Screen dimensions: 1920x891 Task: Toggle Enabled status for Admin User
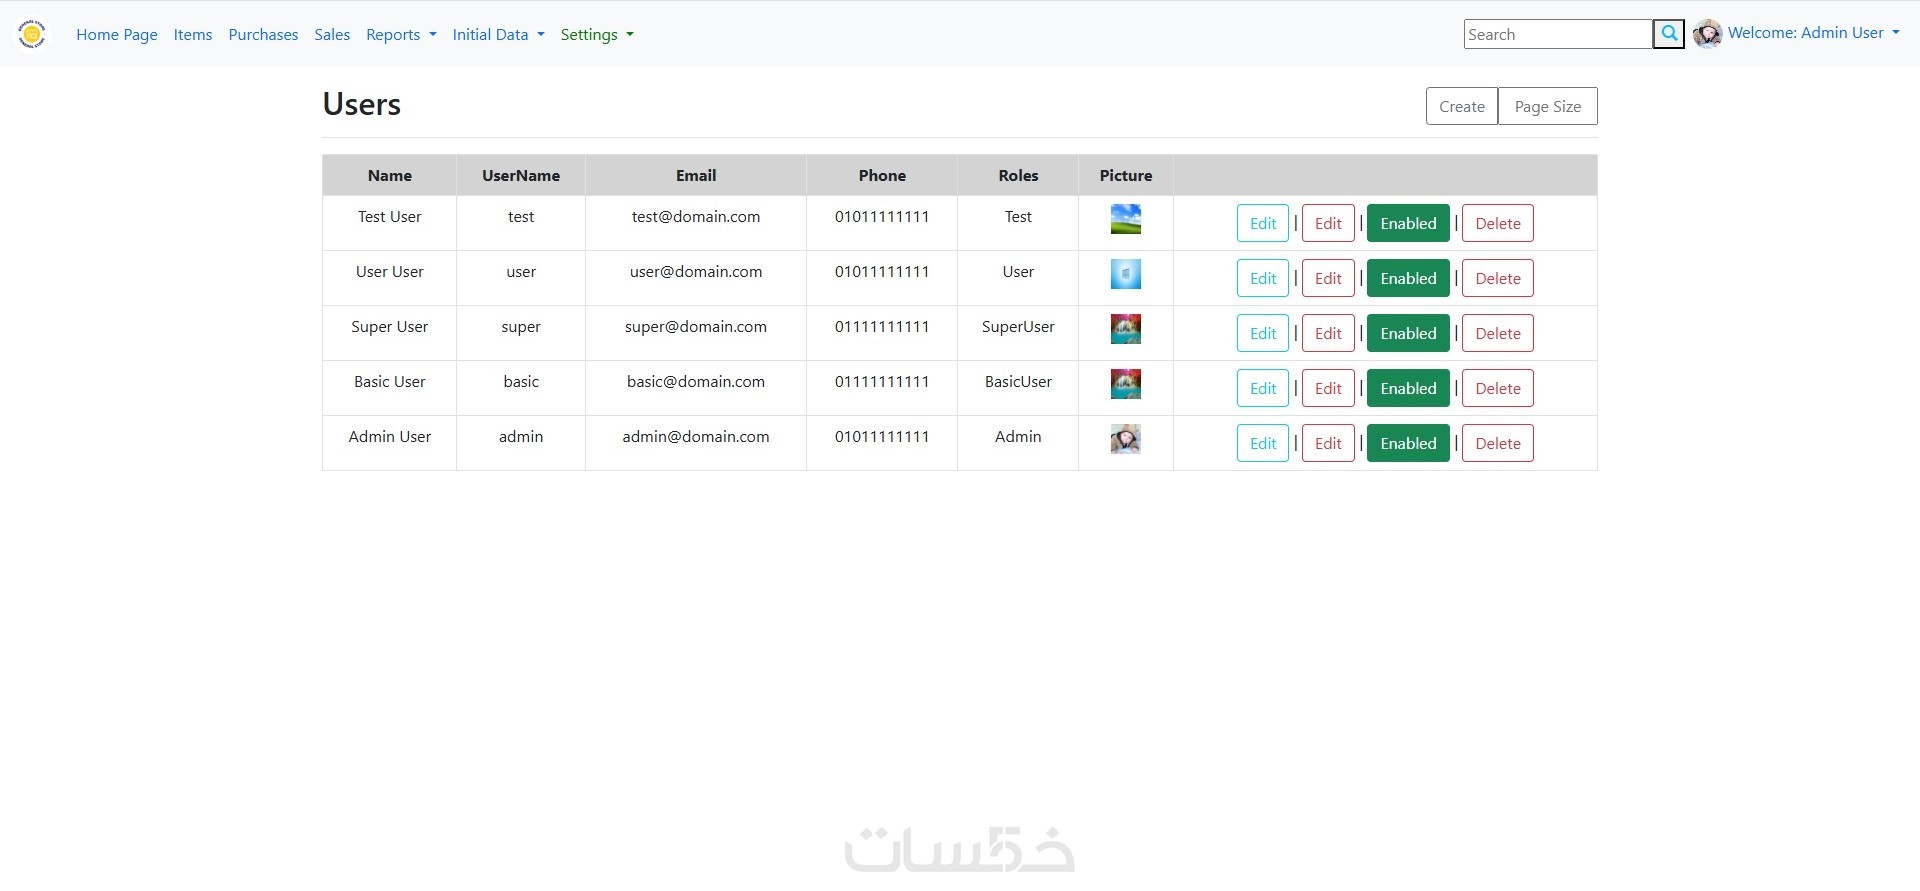pyautogui.click(x=1408, y=443)
